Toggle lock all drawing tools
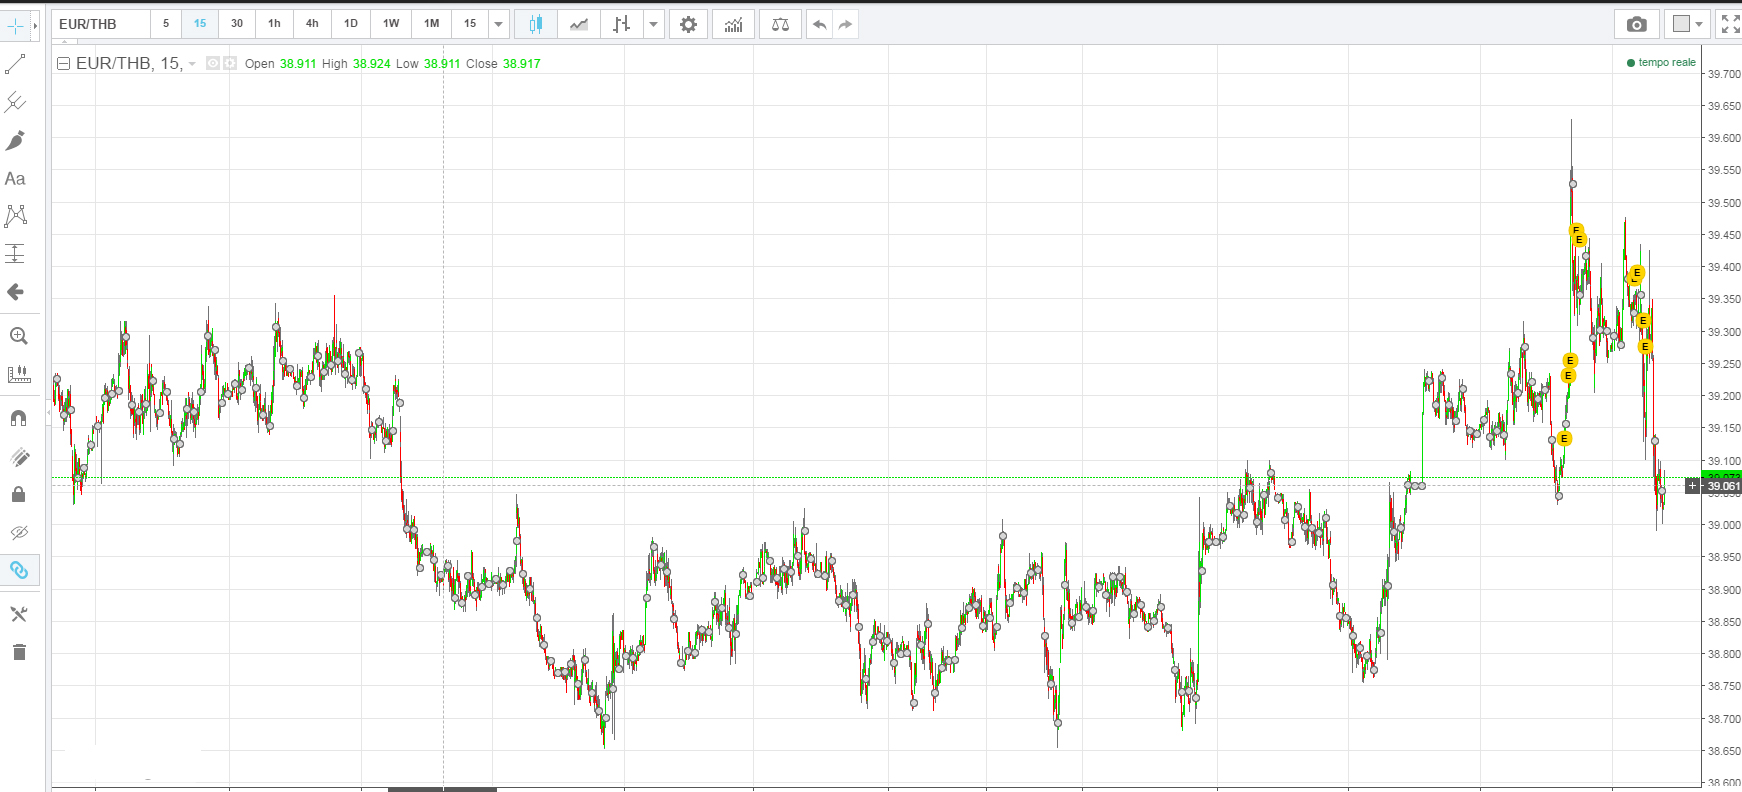Screen dimensions: 1742x792 click(x=18, y=495)
